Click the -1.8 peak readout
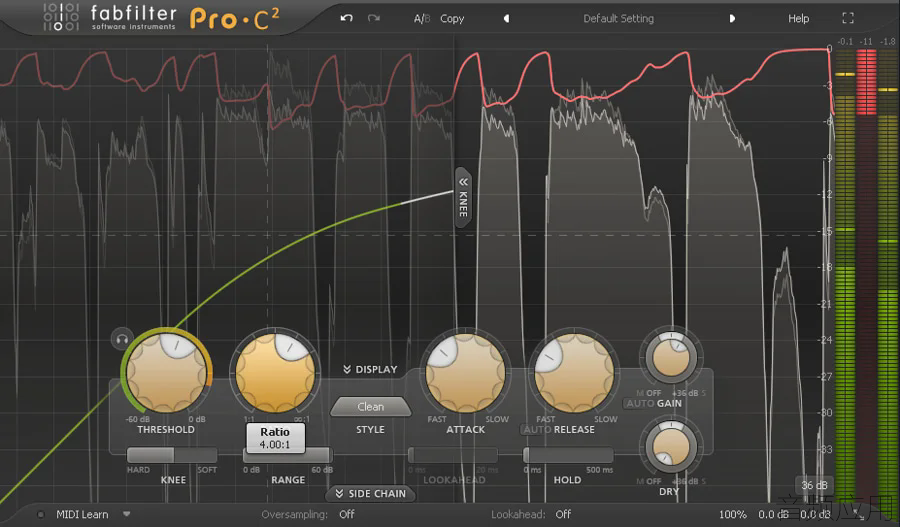900x527 pixels. (x=887, y=41)
